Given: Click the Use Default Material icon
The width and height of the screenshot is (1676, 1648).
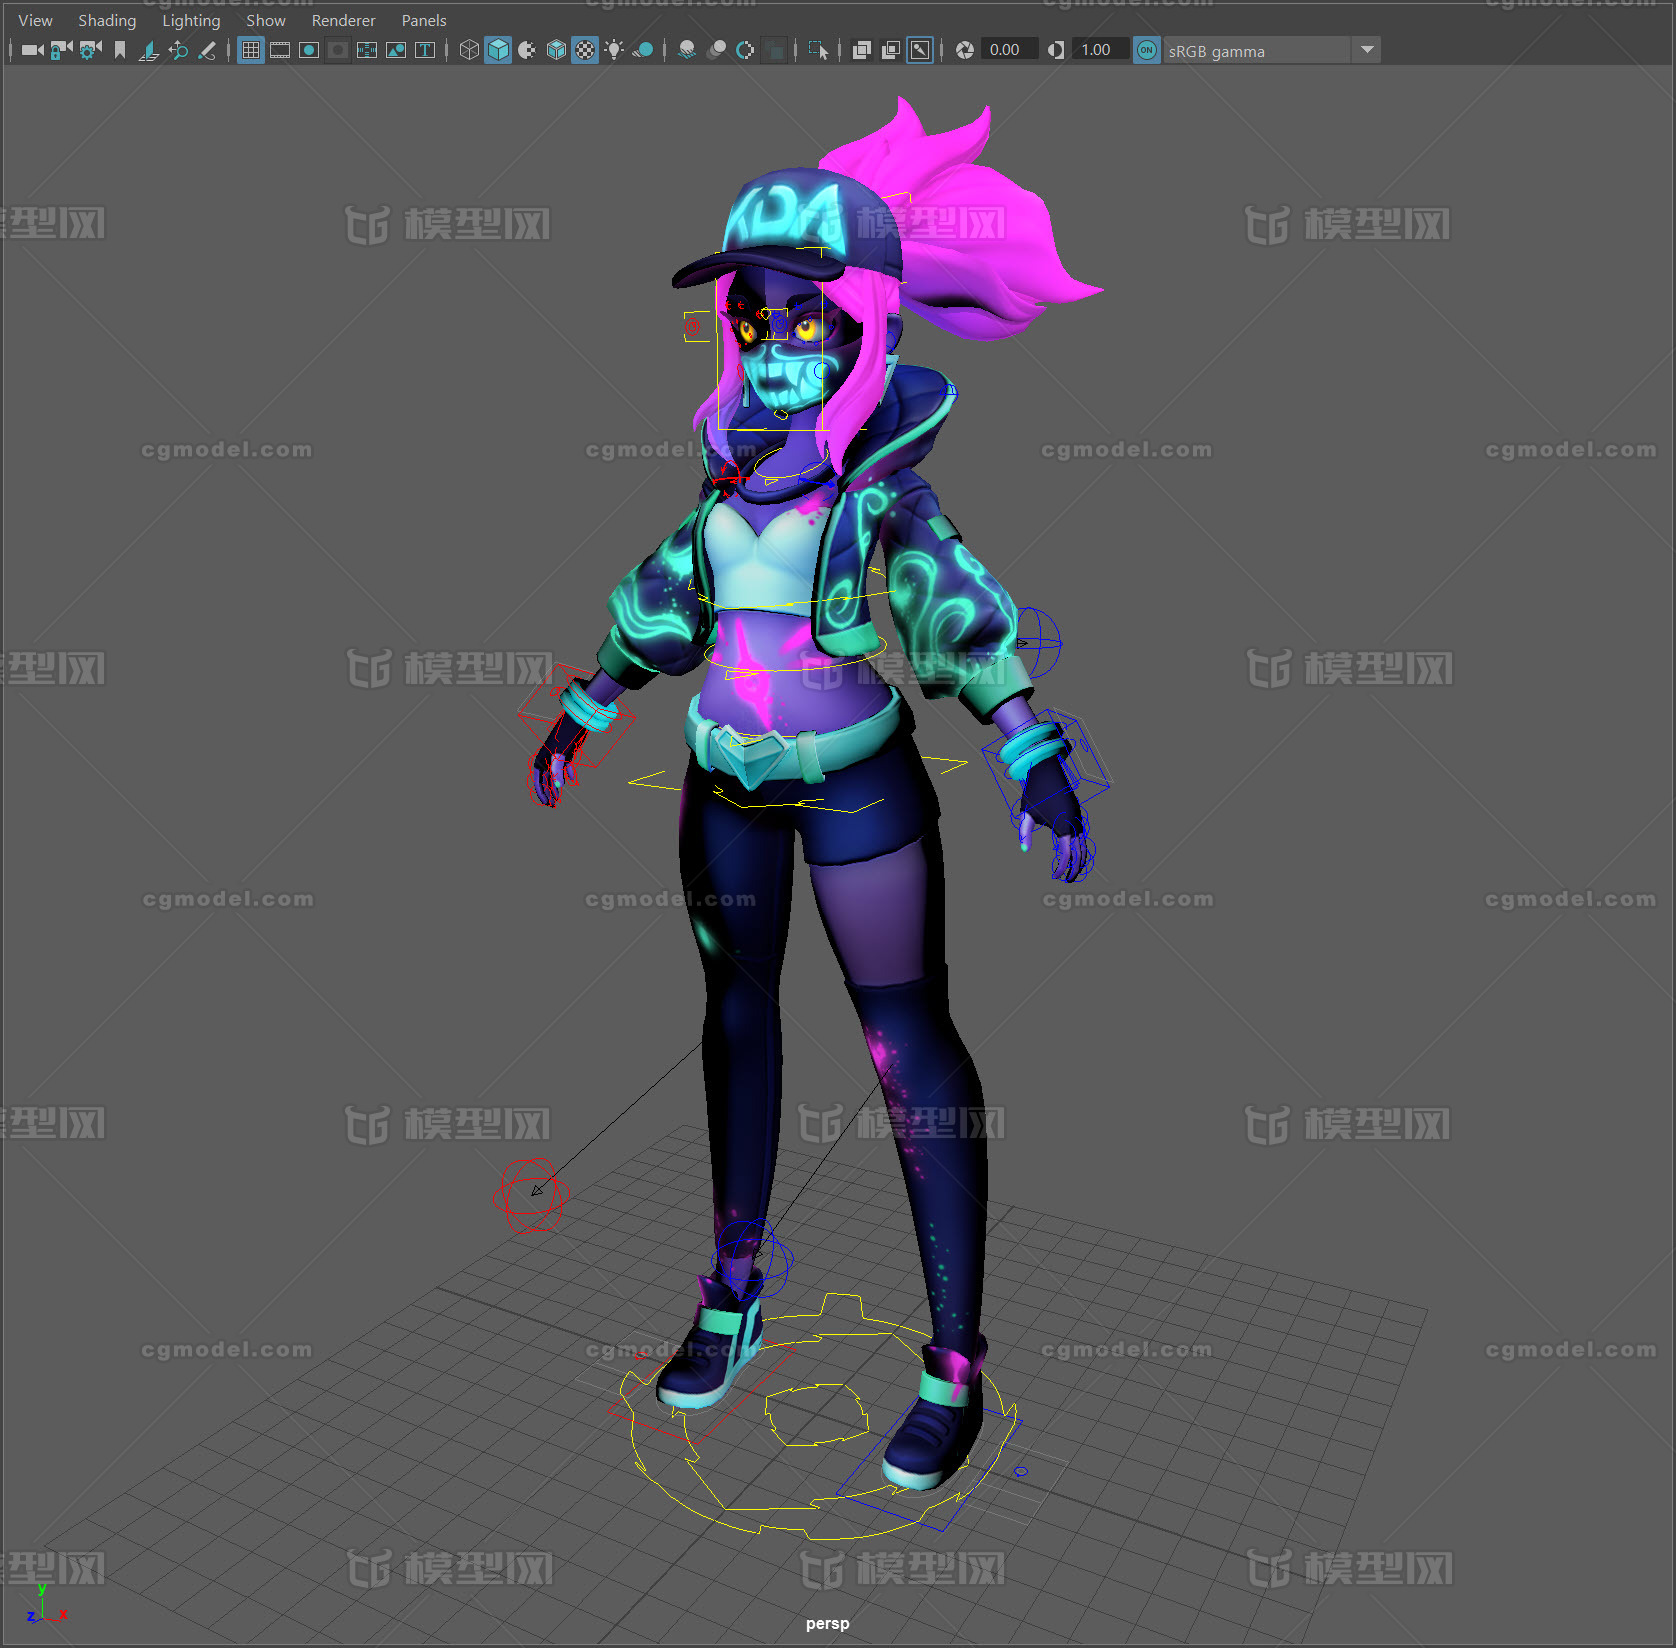Looking at the screenshot, I should tap(527, 50).
